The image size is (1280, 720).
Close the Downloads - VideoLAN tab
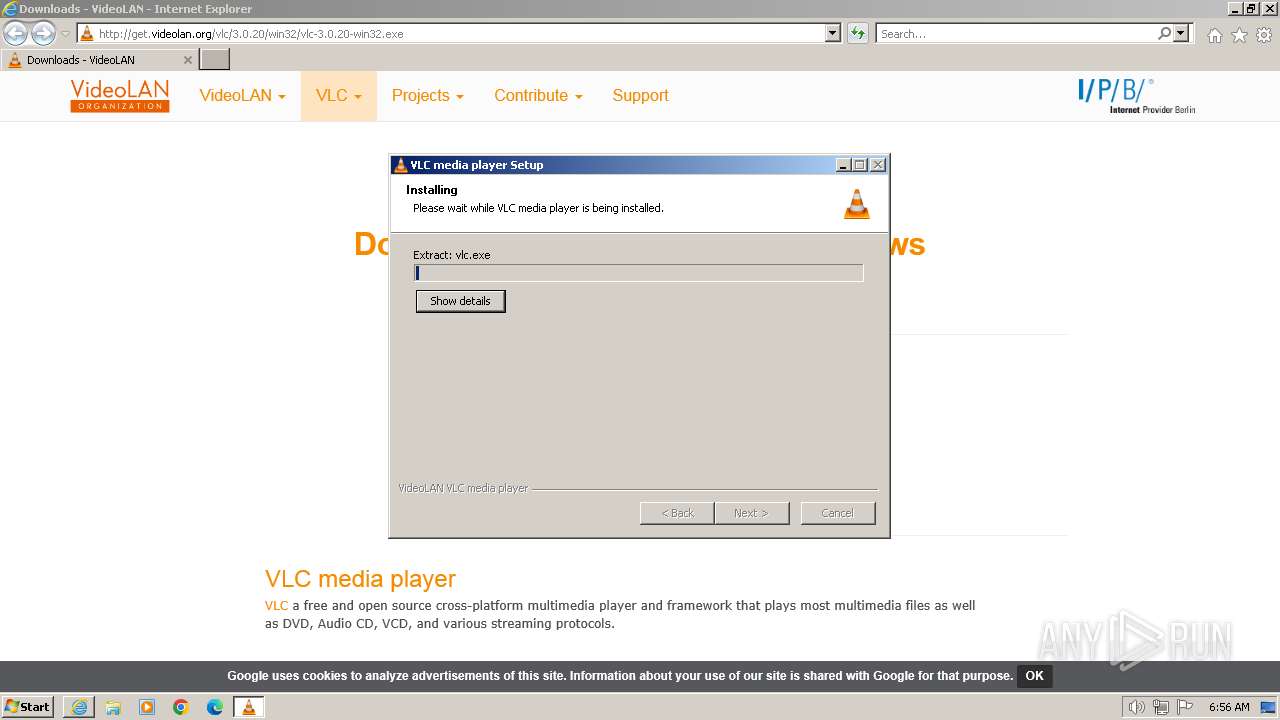[187, 60]
